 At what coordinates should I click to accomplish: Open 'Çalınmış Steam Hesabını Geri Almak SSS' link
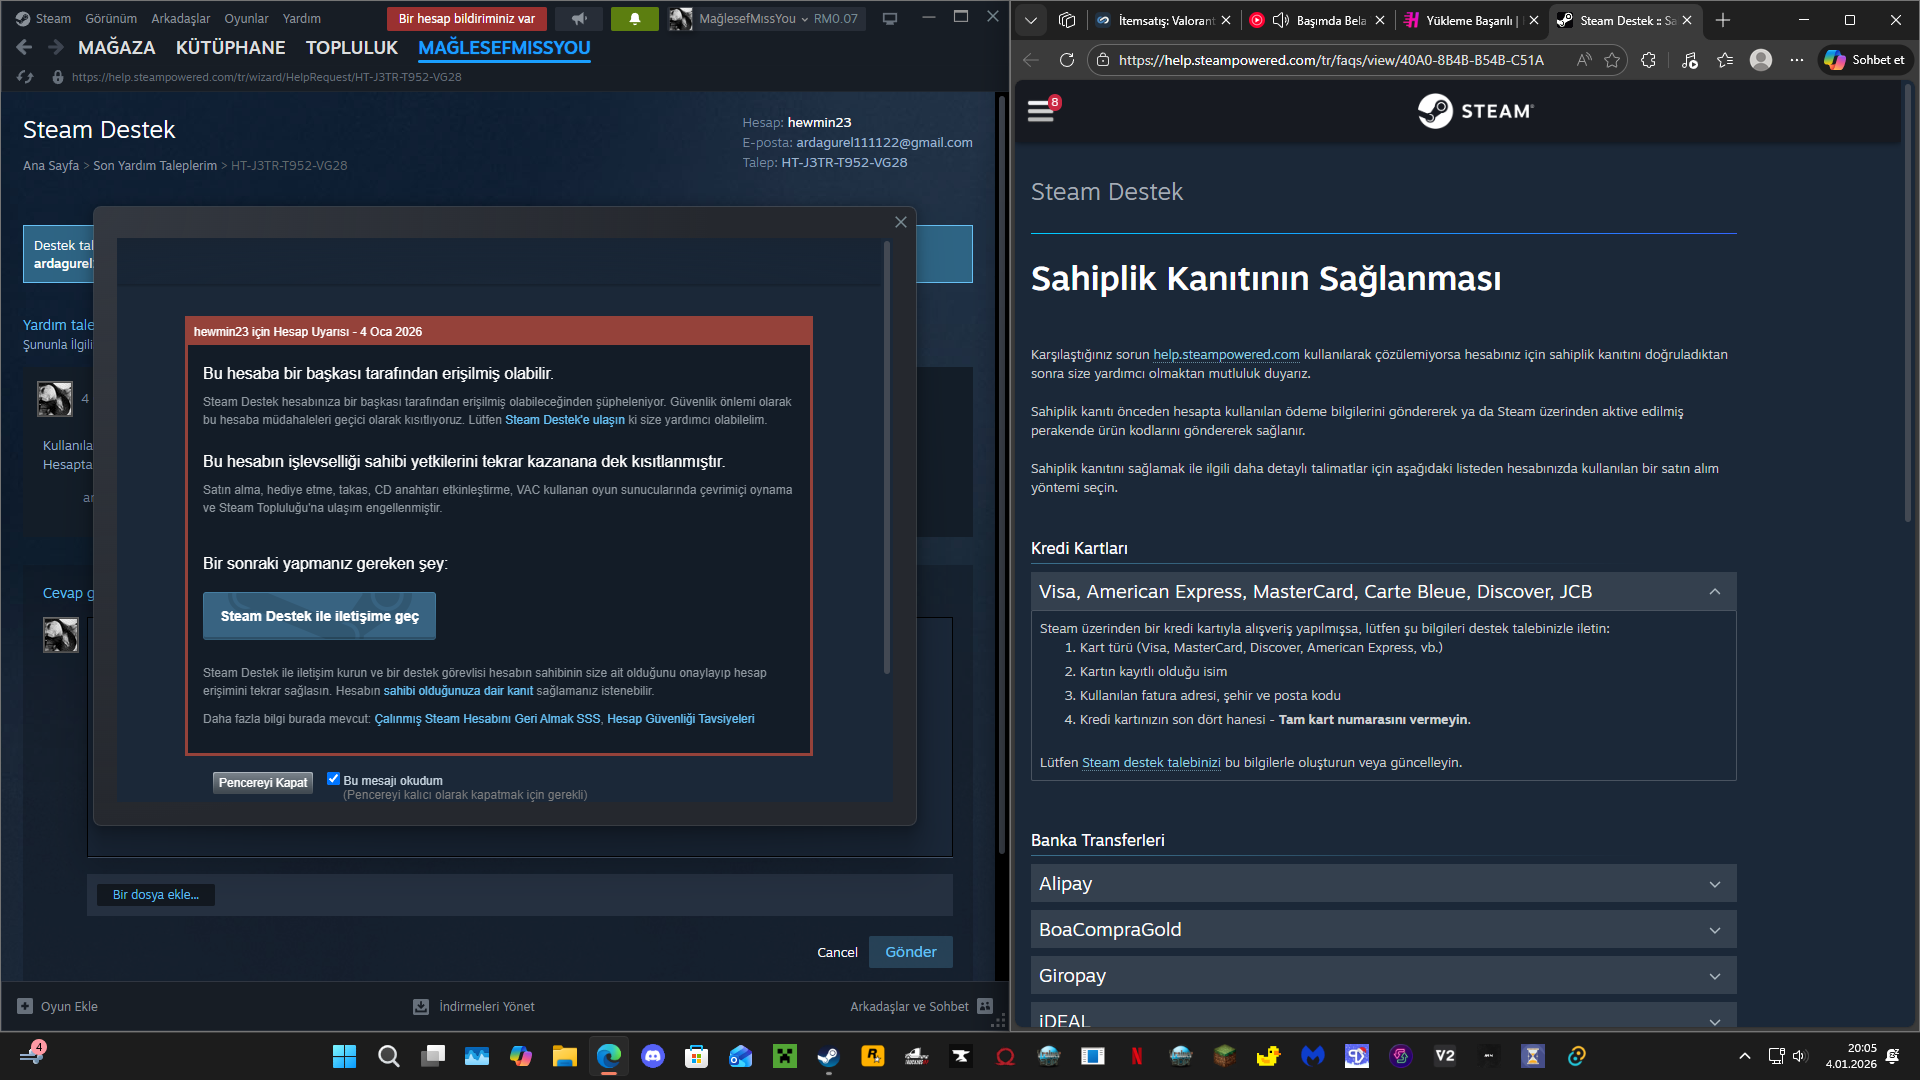click(x=488, y=719)
